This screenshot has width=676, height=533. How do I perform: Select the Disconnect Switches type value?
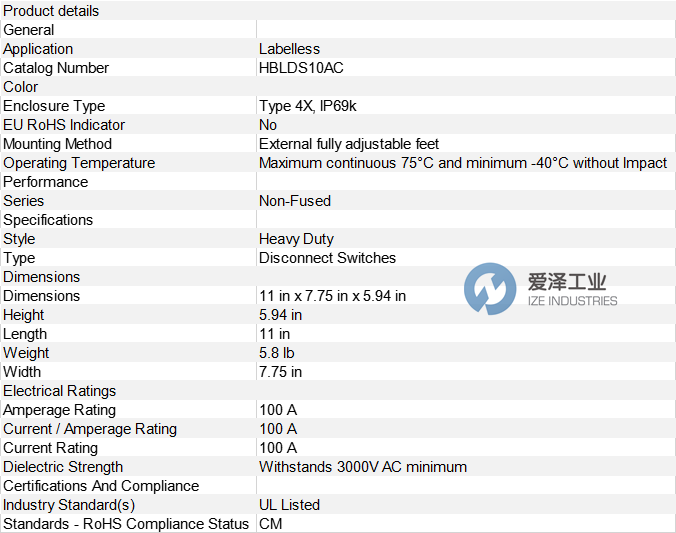pyautogui.click(x=327, y=258)
